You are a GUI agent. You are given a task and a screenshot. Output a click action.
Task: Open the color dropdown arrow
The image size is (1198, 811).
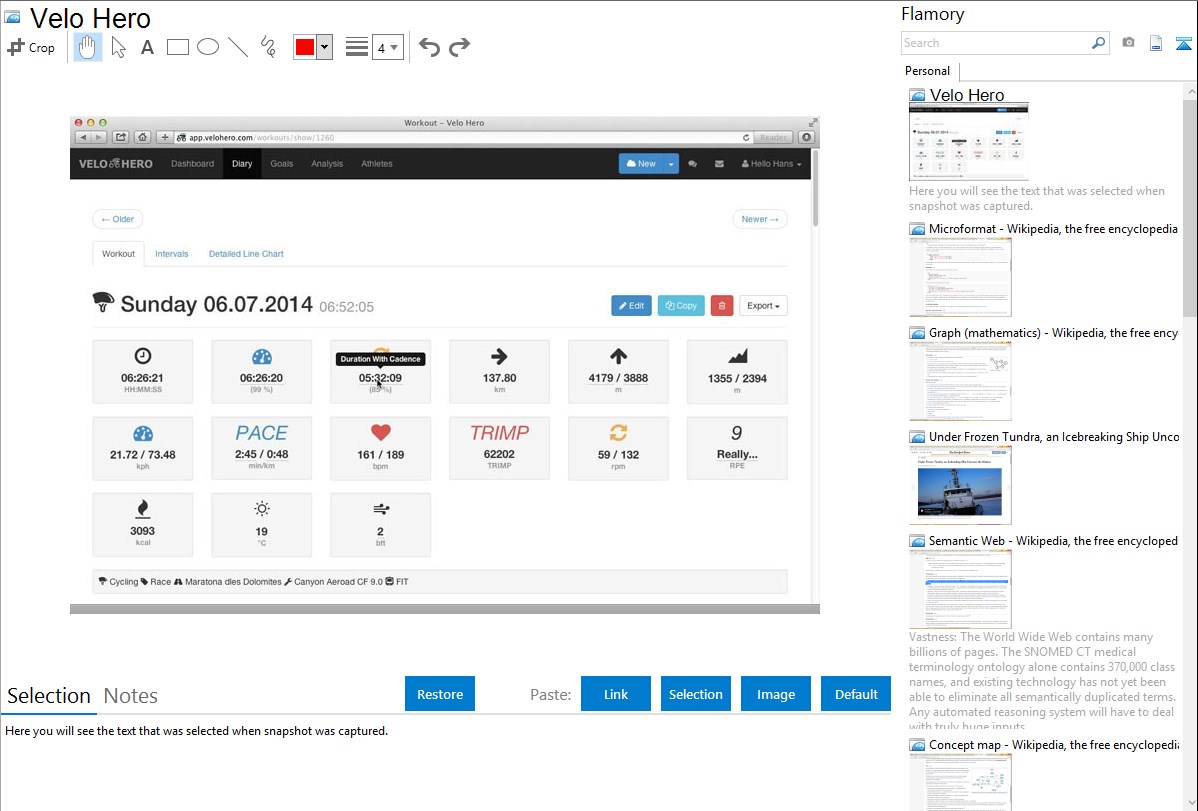click(324, 47)
